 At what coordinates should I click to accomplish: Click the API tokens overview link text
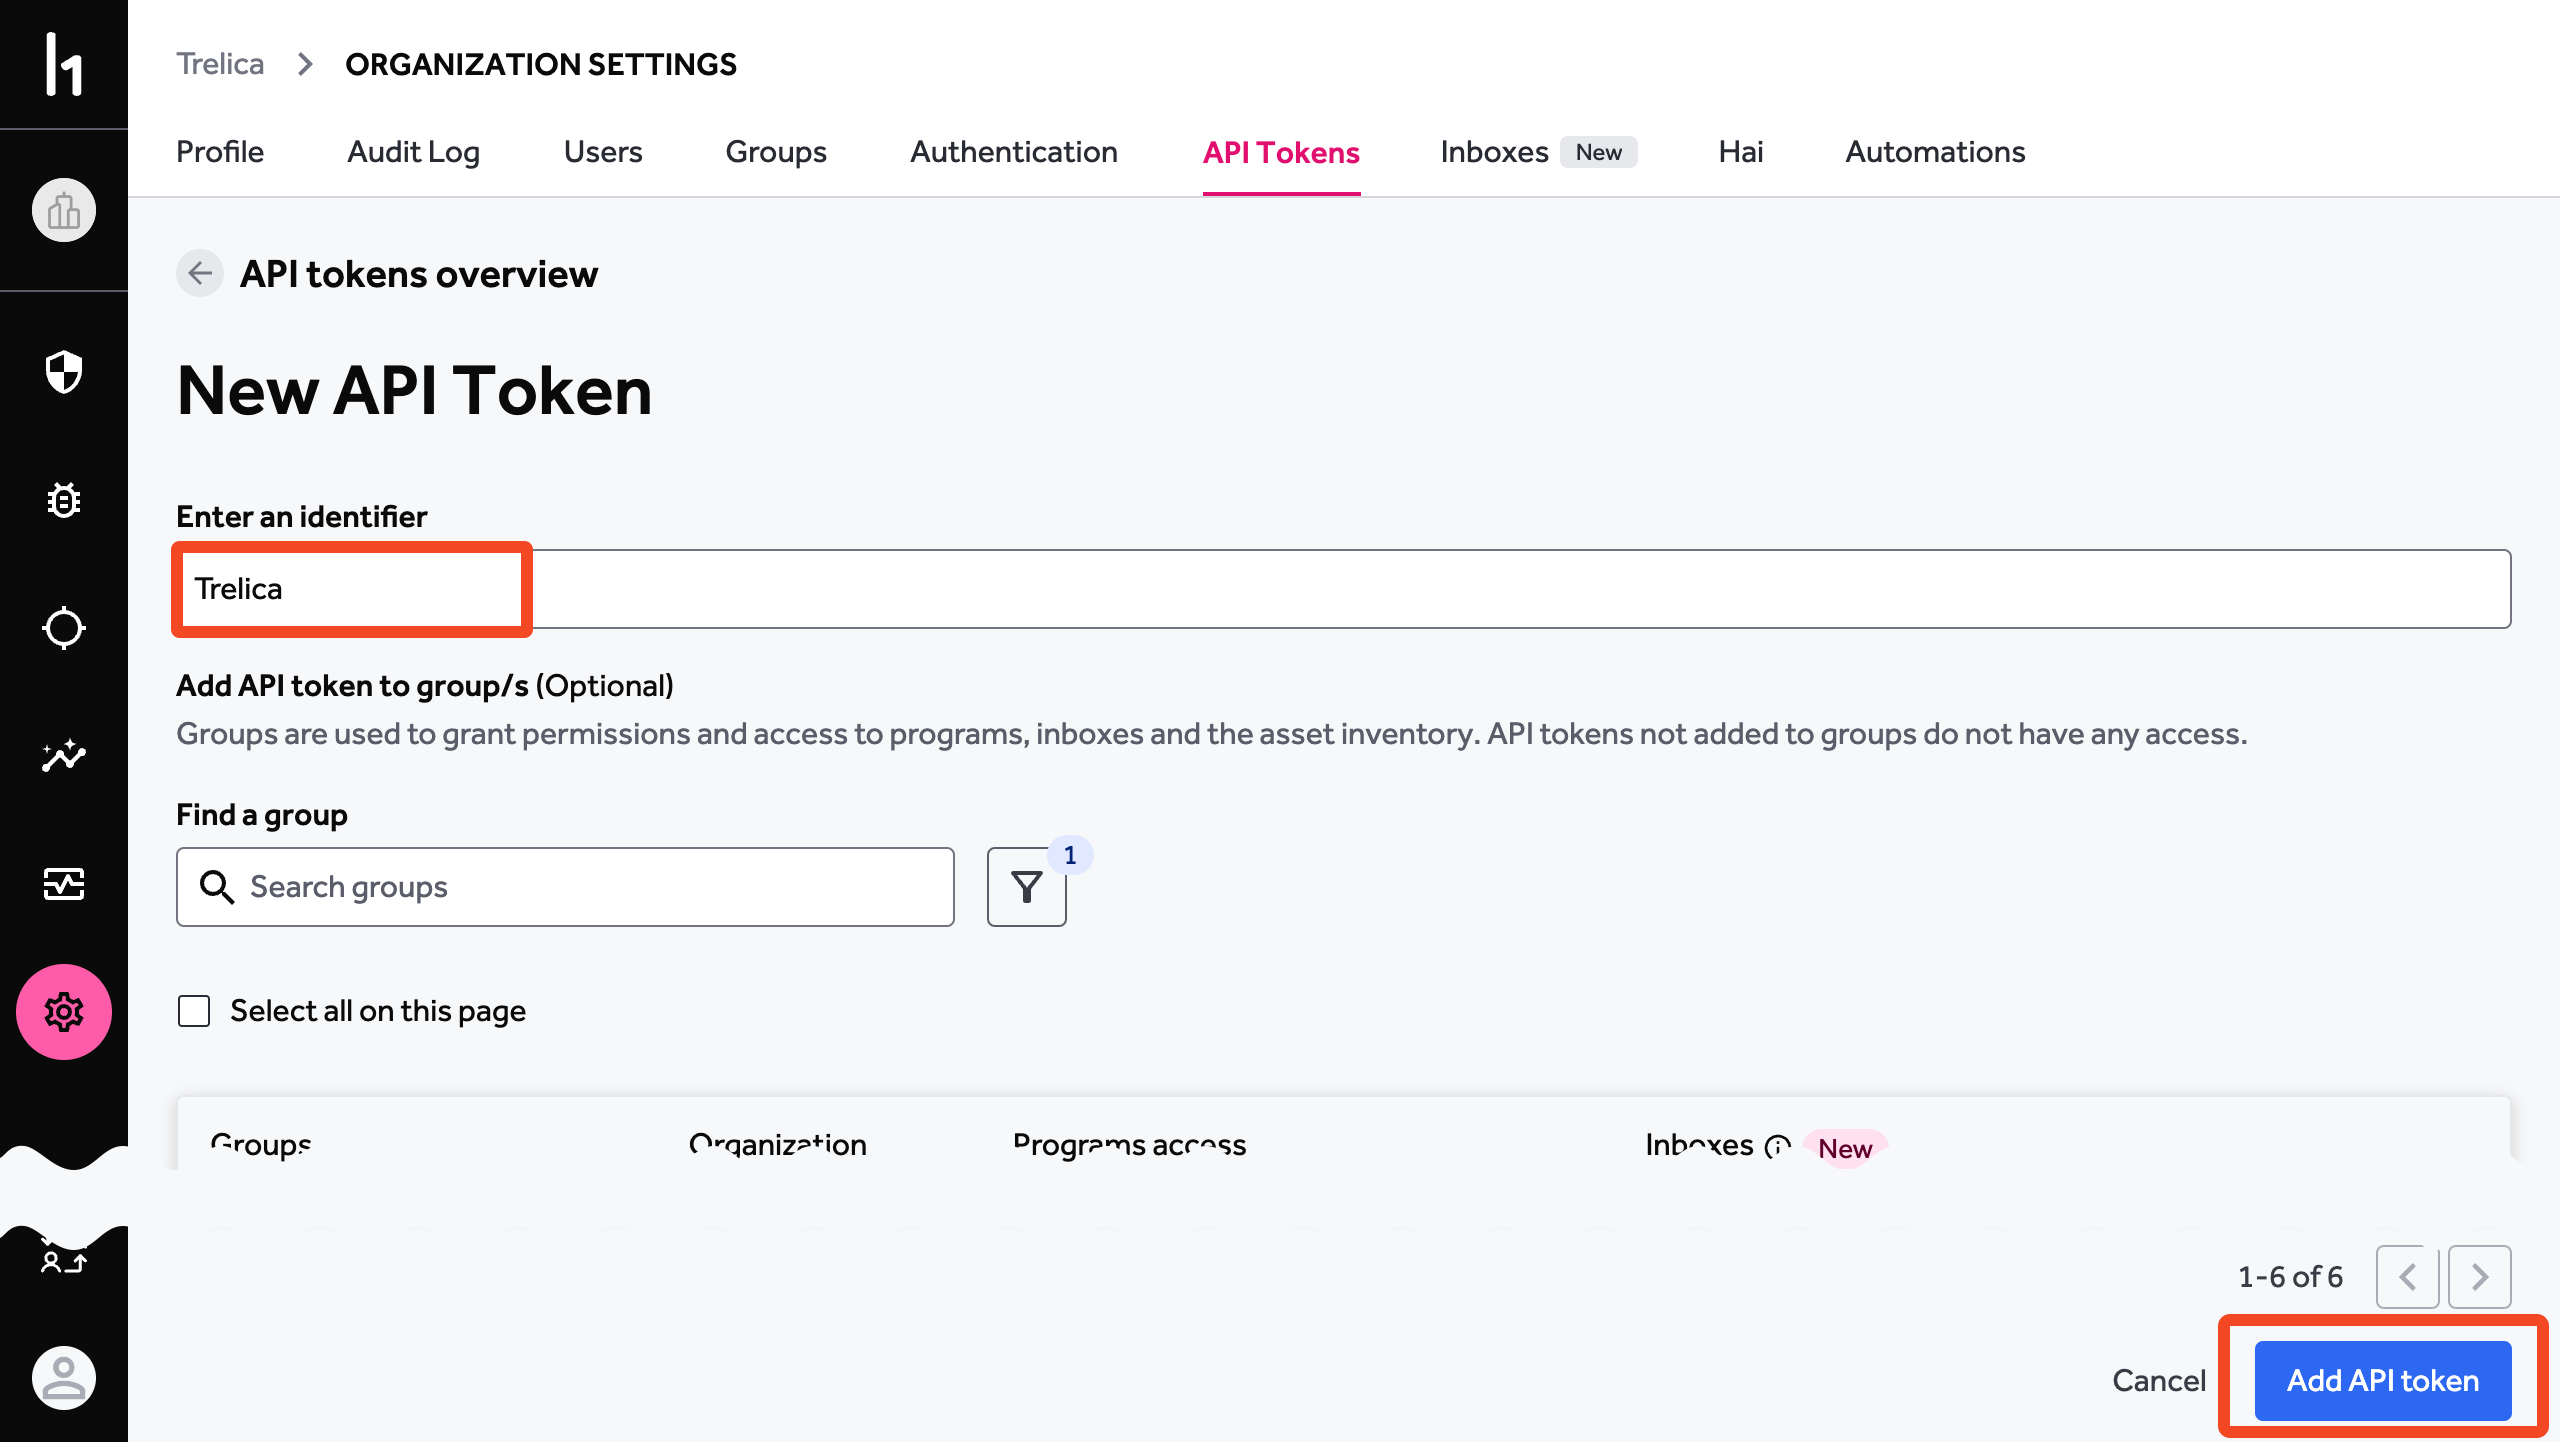click(419, 273)
